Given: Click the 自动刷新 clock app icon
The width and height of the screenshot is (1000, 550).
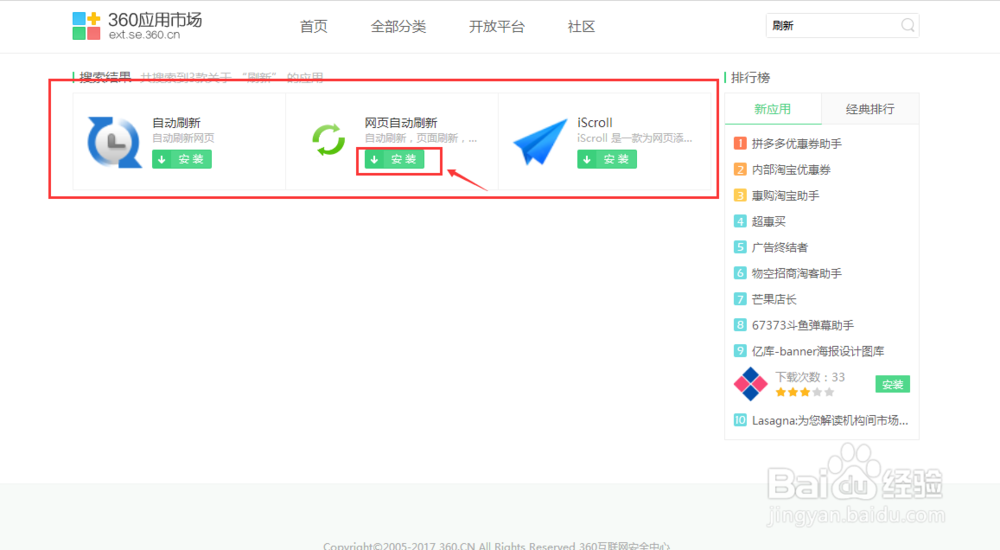Looking at the screenshot, I should (114, 142).
